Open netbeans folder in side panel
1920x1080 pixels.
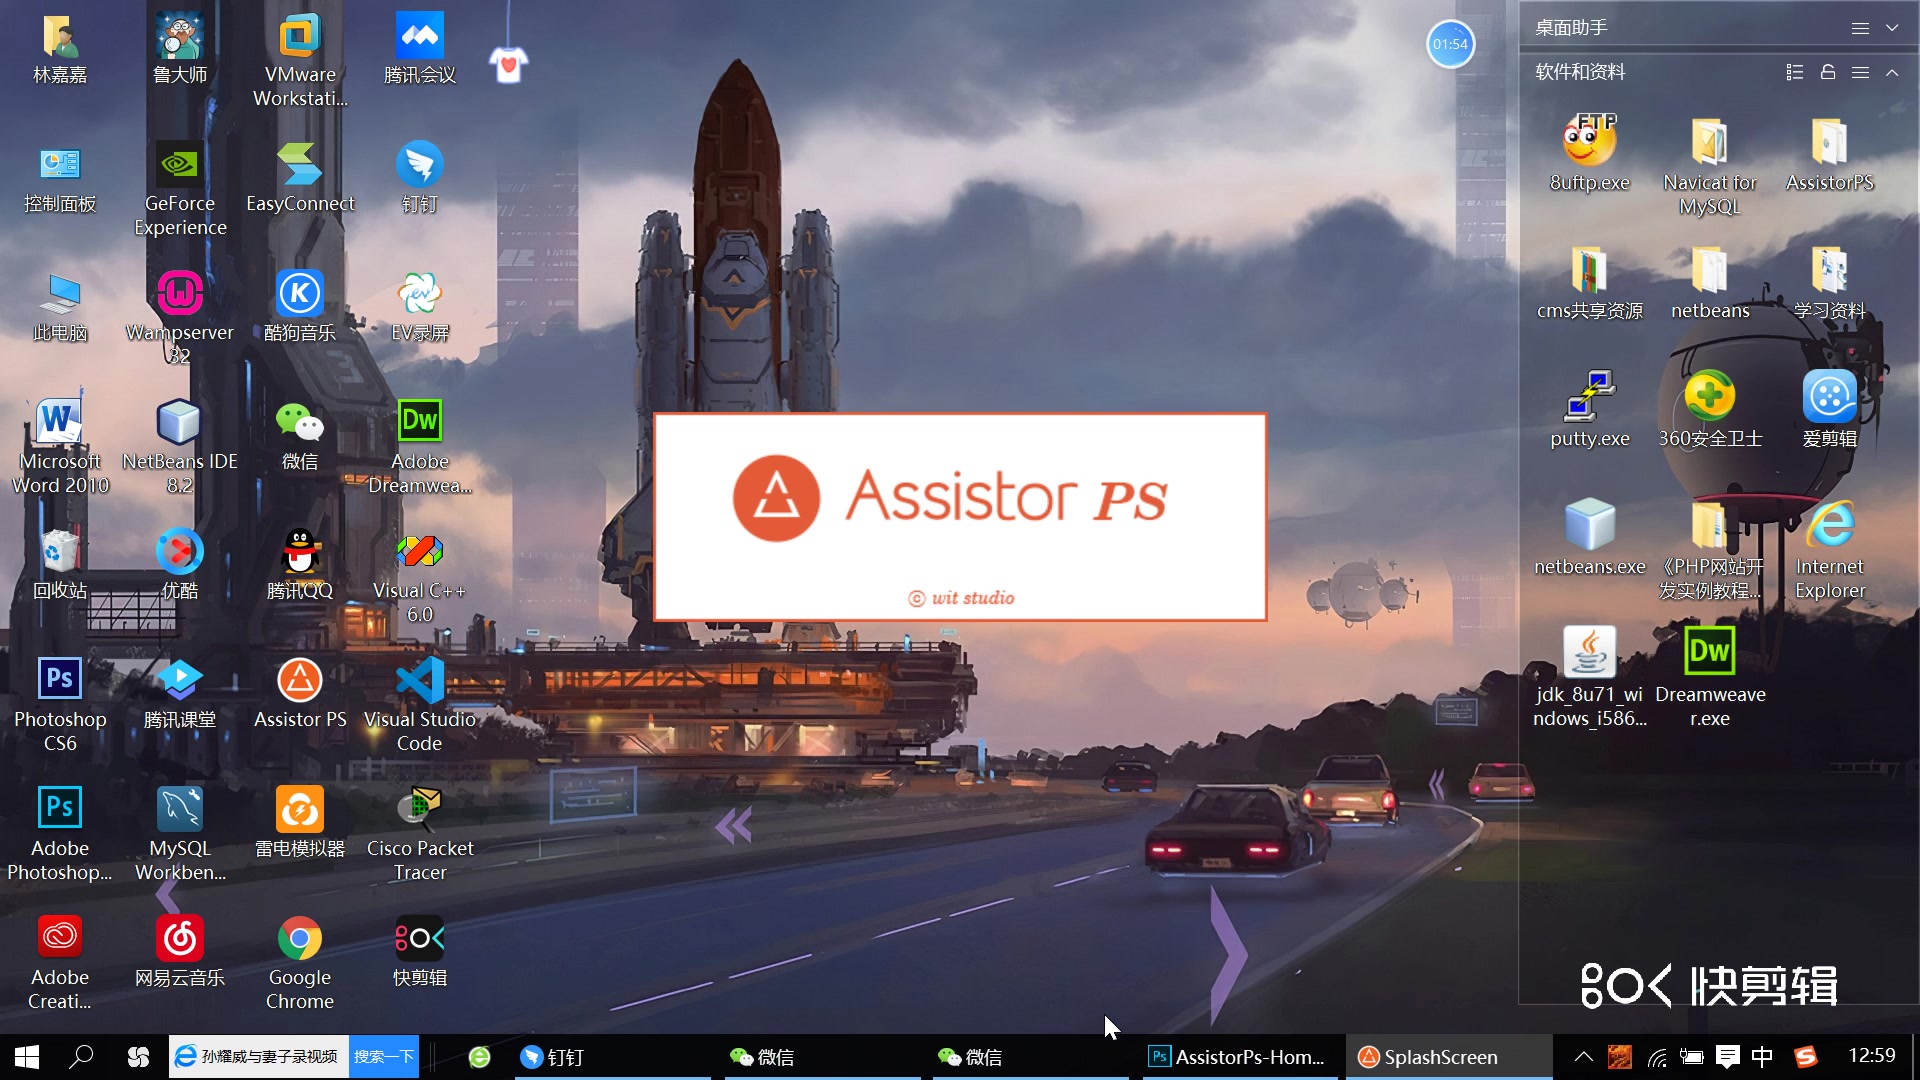pyautogui.click(x=1710, y=283)
